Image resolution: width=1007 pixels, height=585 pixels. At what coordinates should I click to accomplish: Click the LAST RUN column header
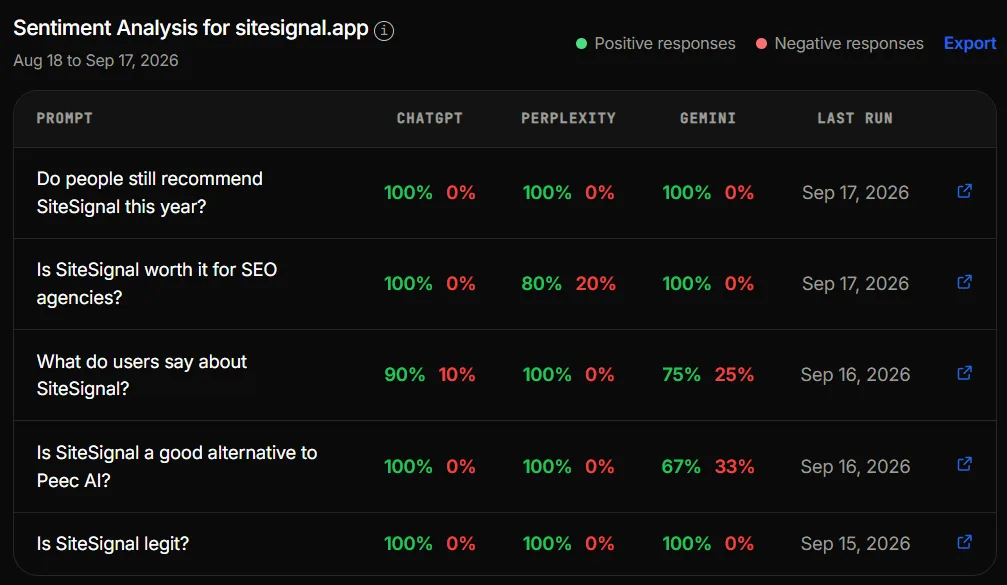pos(855,118)
